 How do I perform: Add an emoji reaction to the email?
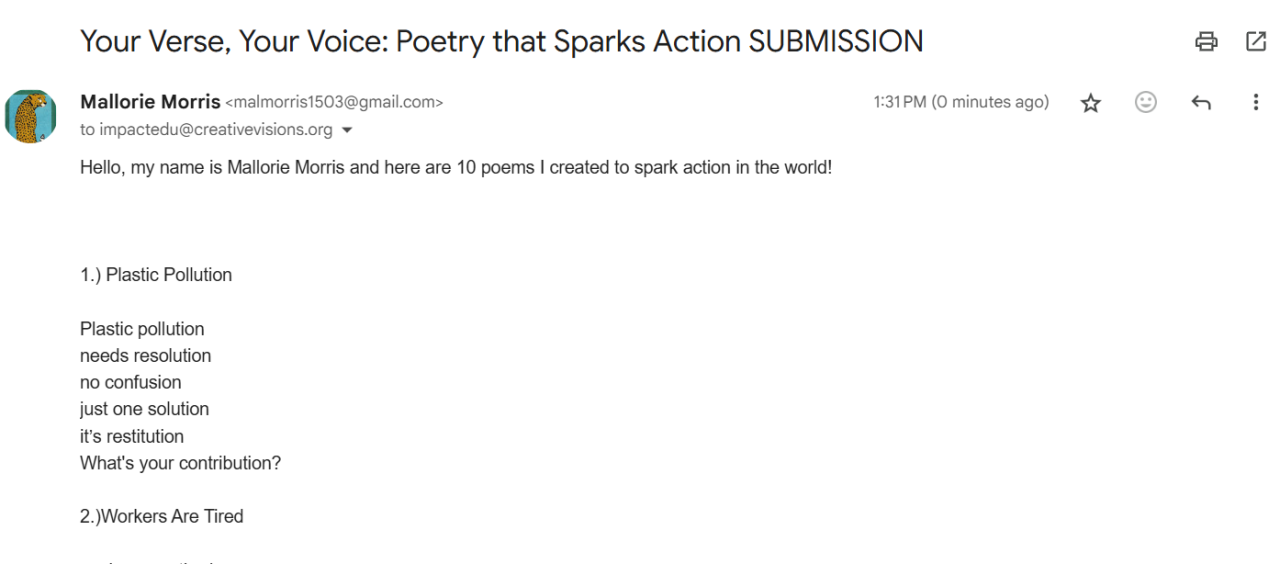[x=1146, y=102]
